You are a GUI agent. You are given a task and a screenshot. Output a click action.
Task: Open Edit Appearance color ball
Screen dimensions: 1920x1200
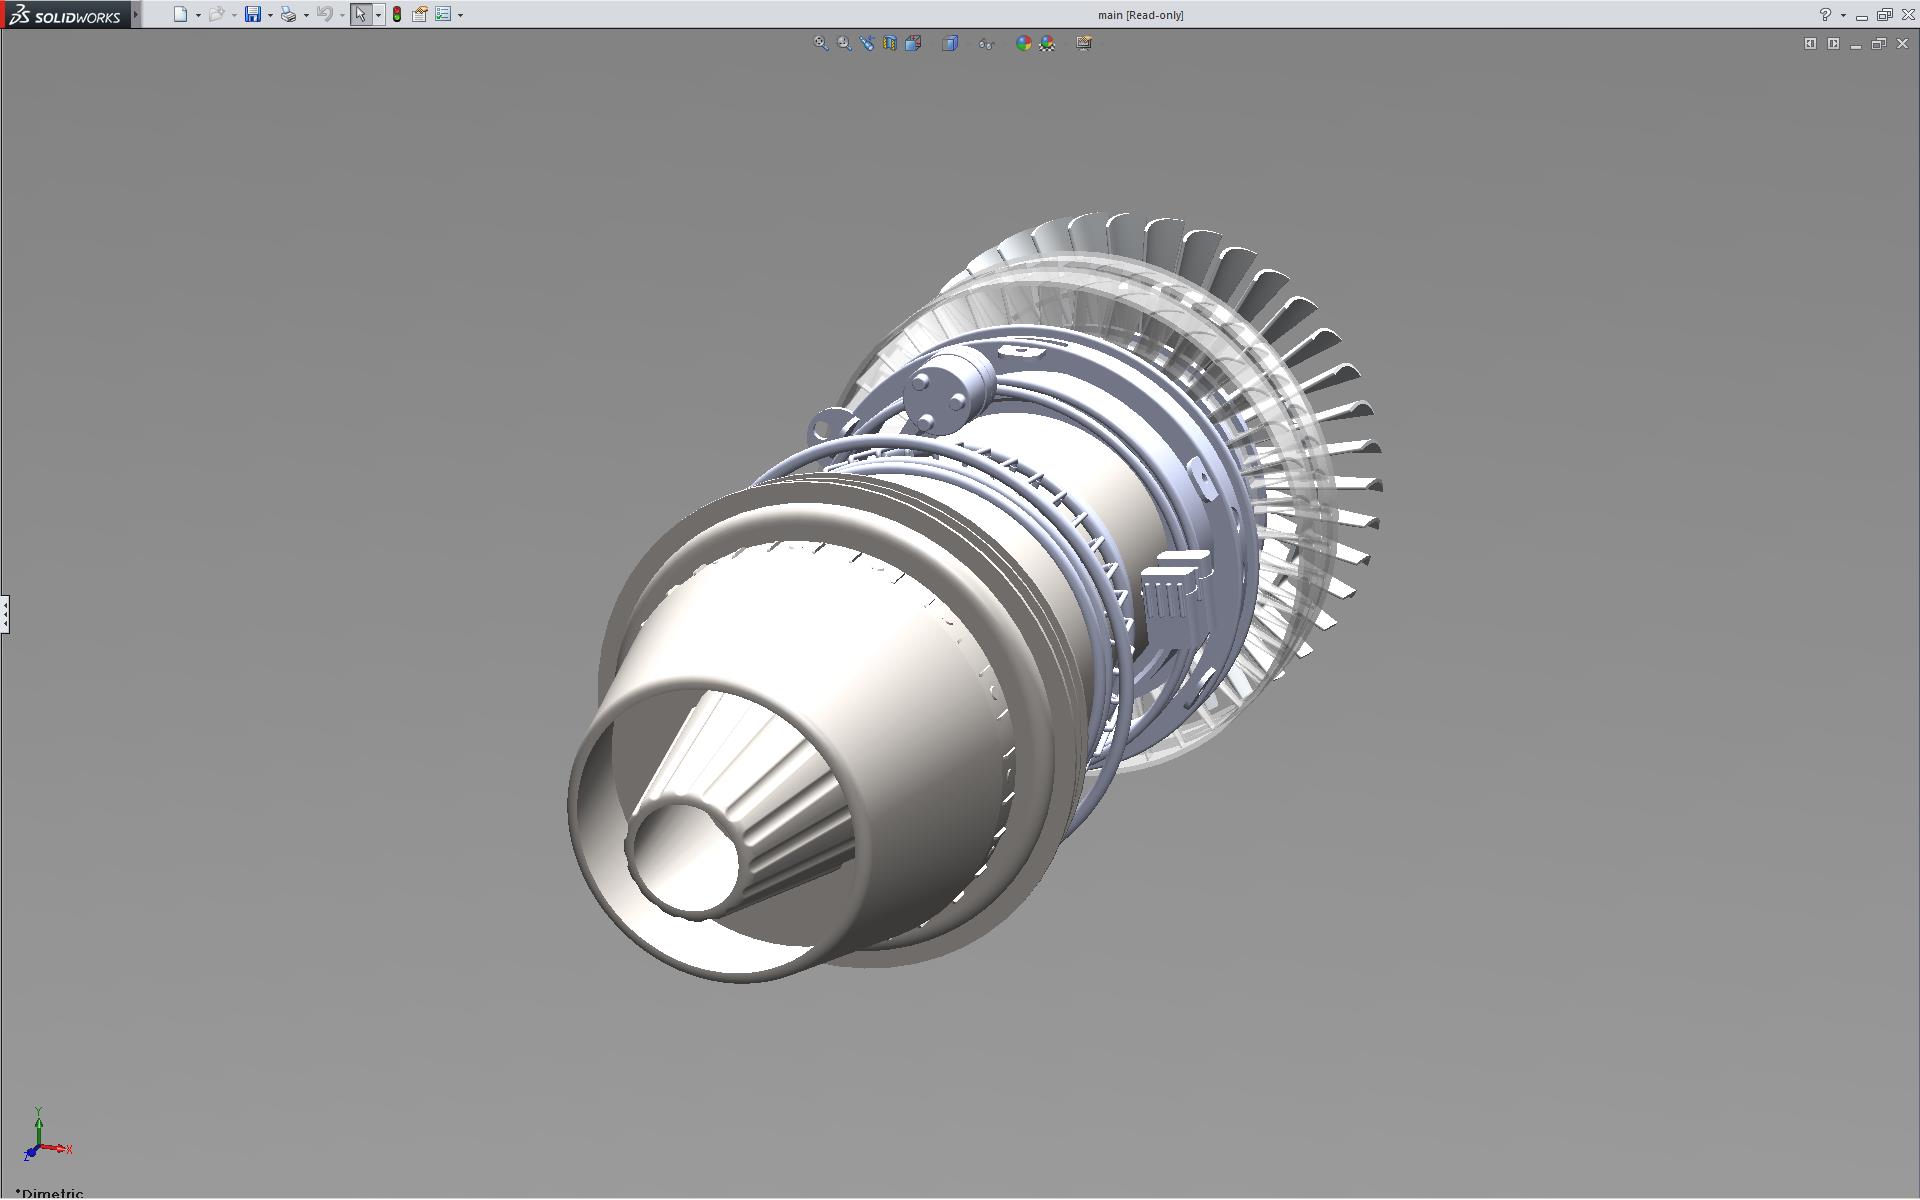[x=1023, y=43]
